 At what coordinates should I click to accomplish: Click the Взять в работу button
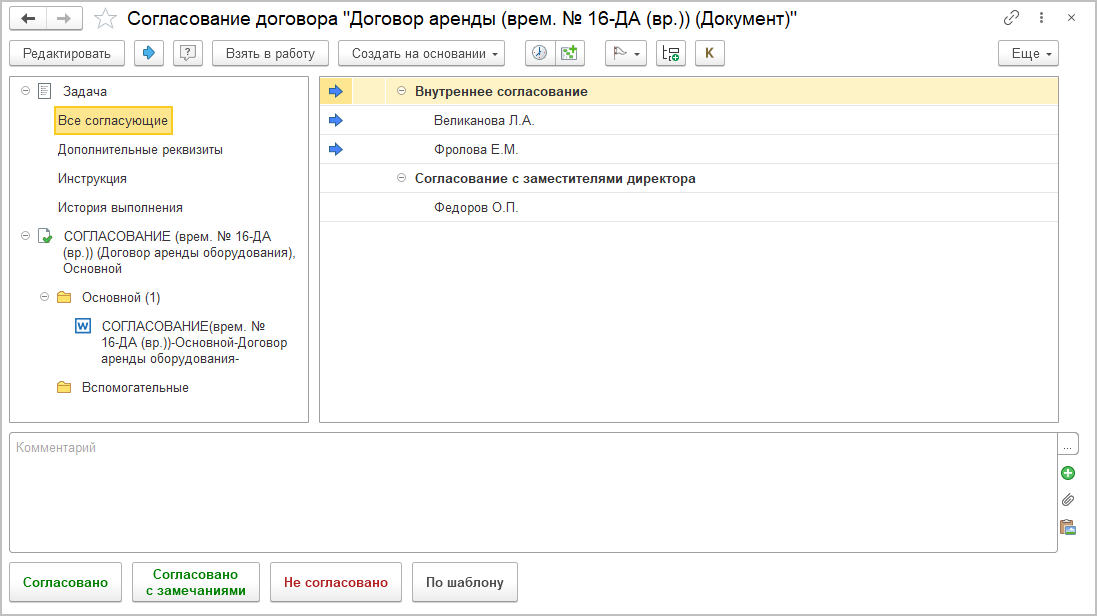[x=270, y=53]
